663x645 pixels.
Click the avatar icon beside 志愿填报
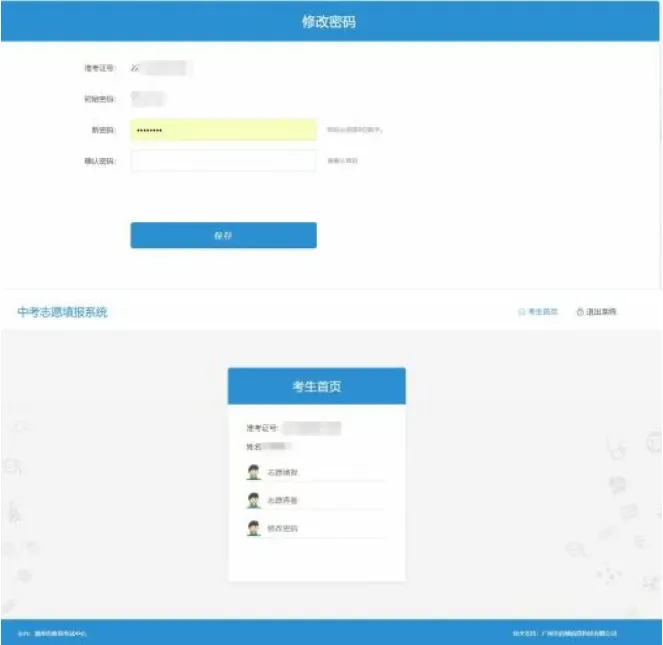(254, 472)
